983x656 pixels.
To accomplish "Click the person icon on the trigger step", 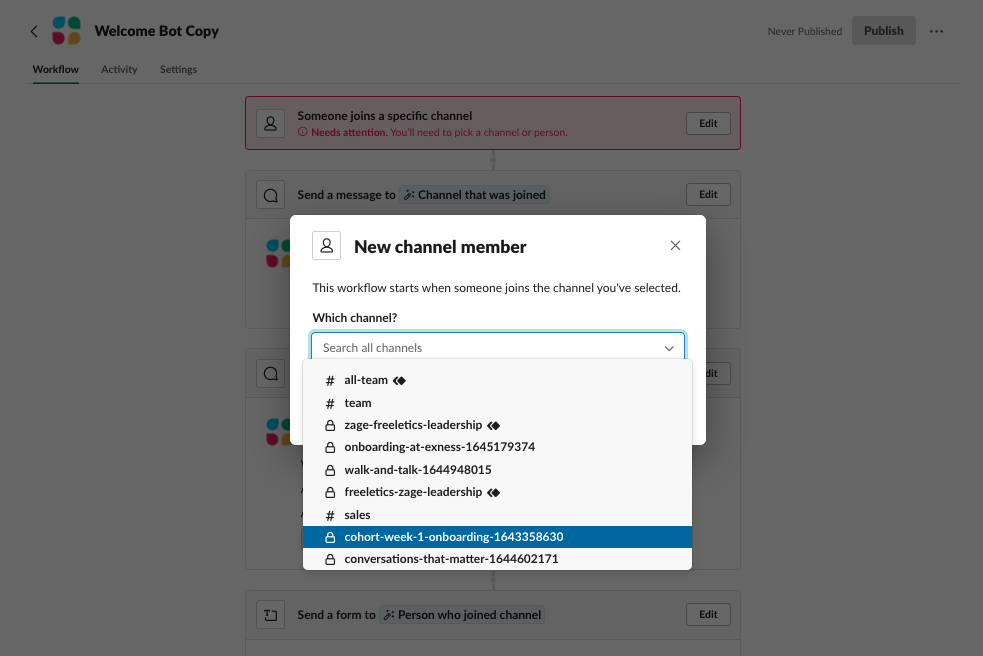I will tap(269, 122).
